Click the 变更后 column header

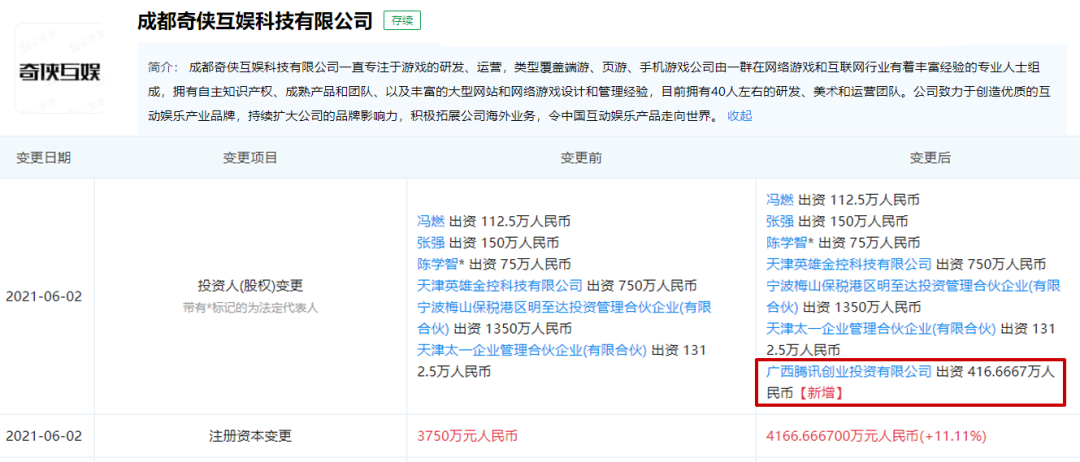(x=930, y=158)
